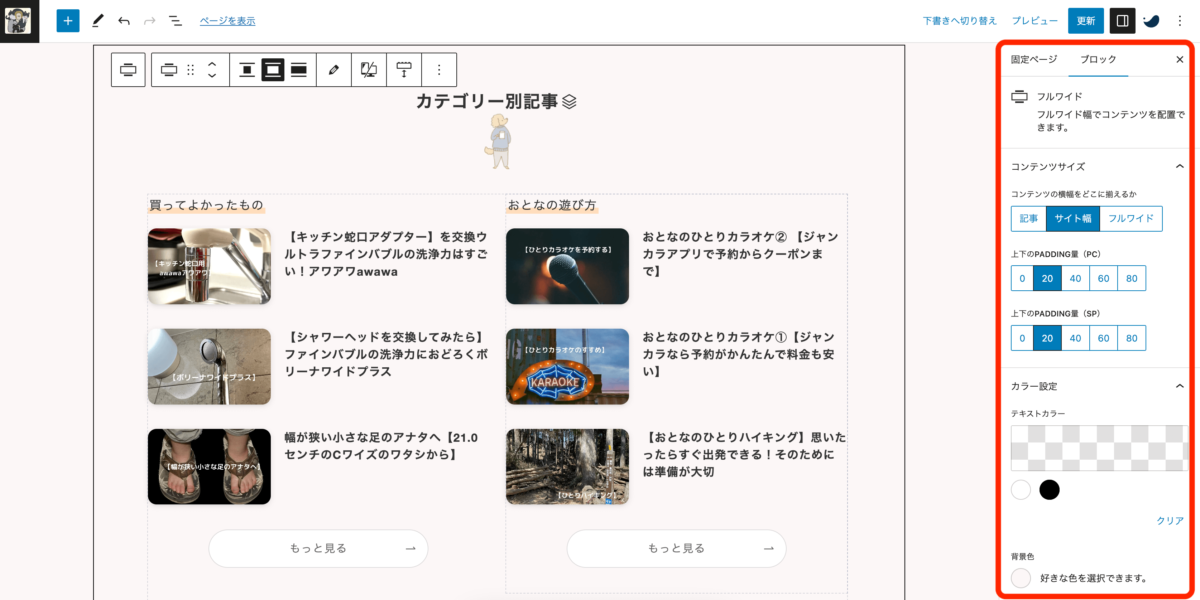Move the block up with the up chevron

[212, 64]
